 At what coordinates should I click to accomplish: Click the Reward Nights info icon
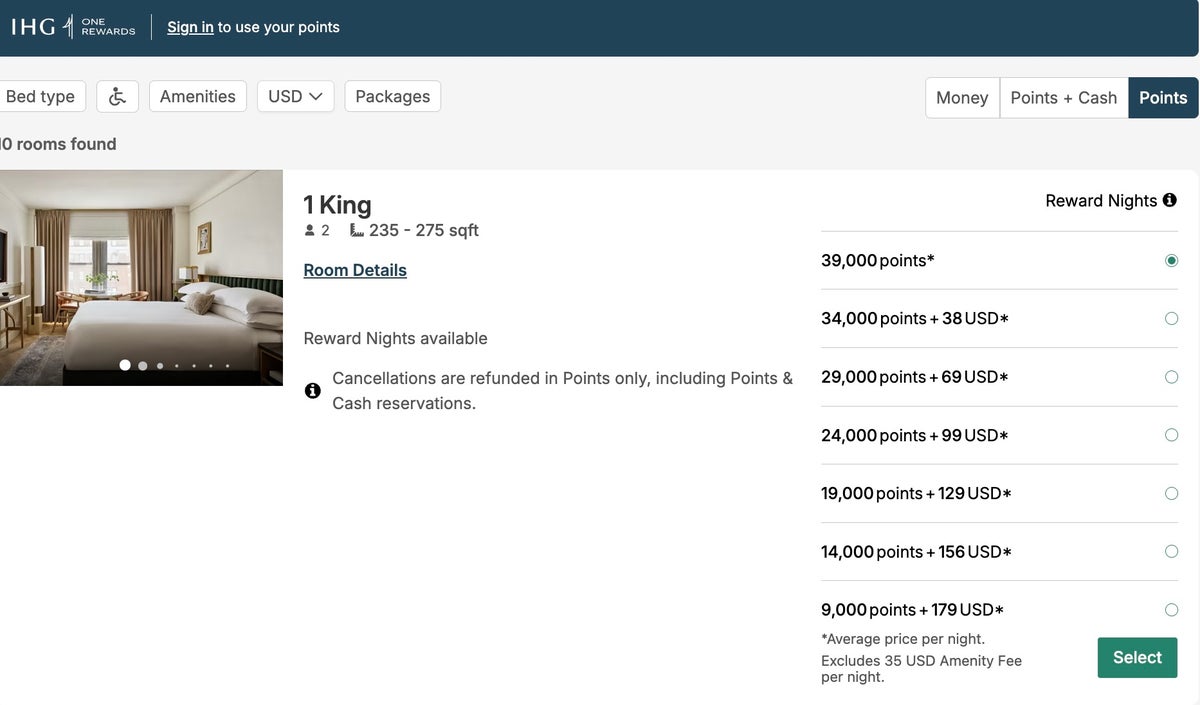[1169, 199]
